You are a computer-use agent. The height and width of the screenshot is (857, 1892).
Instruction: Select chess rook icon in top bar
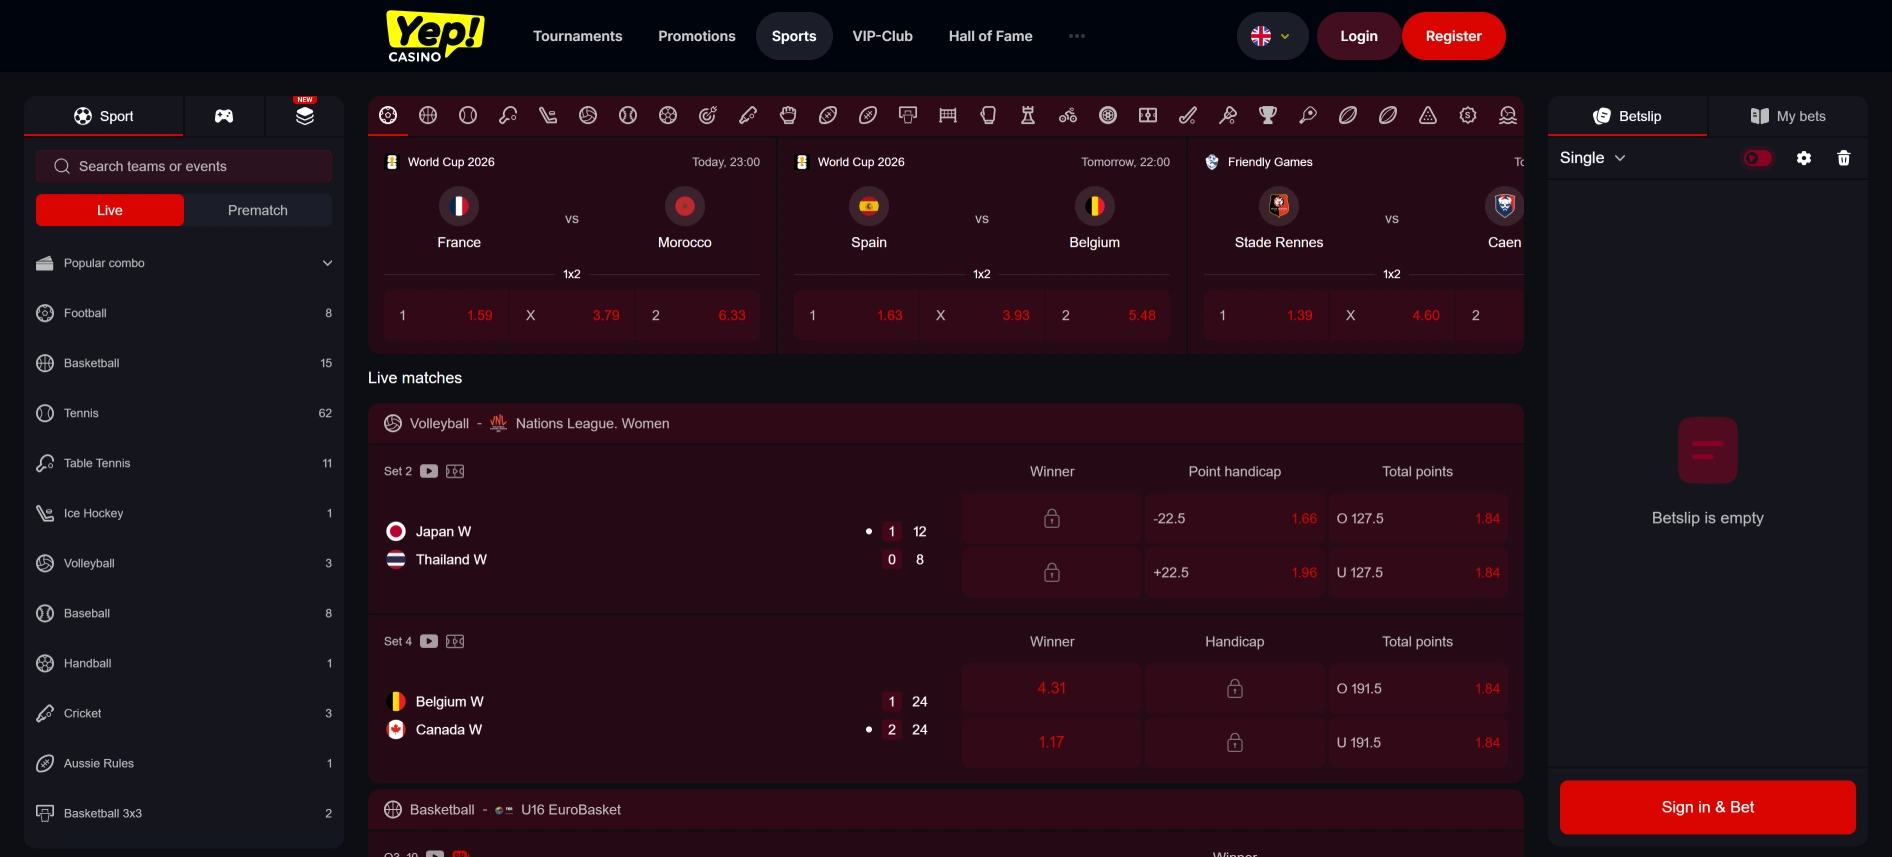coord(1028,115)
